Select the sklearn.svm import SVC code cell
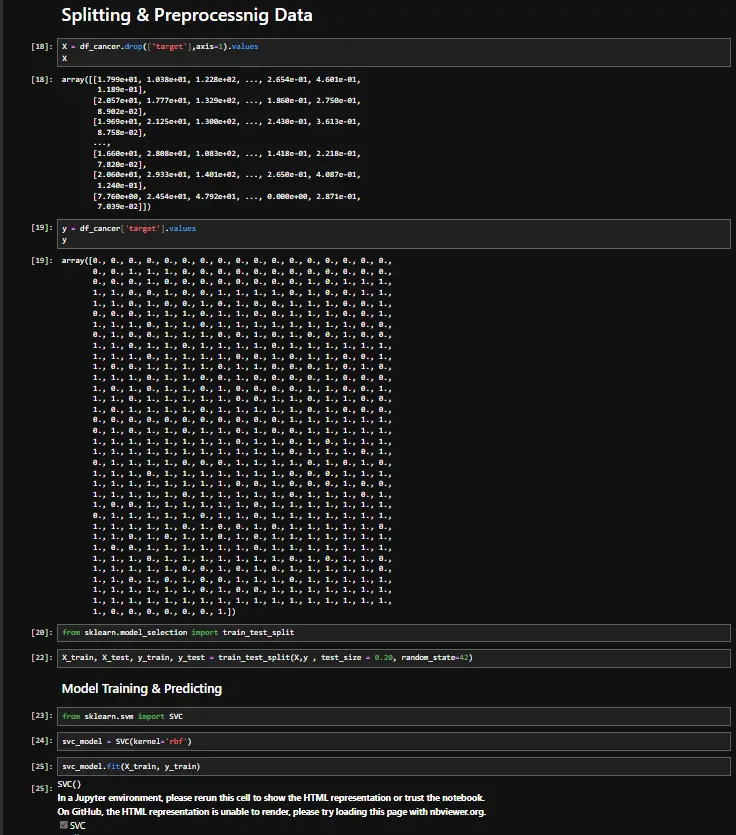736x835 pixels. pyautogui.click(x=394, y=716)
